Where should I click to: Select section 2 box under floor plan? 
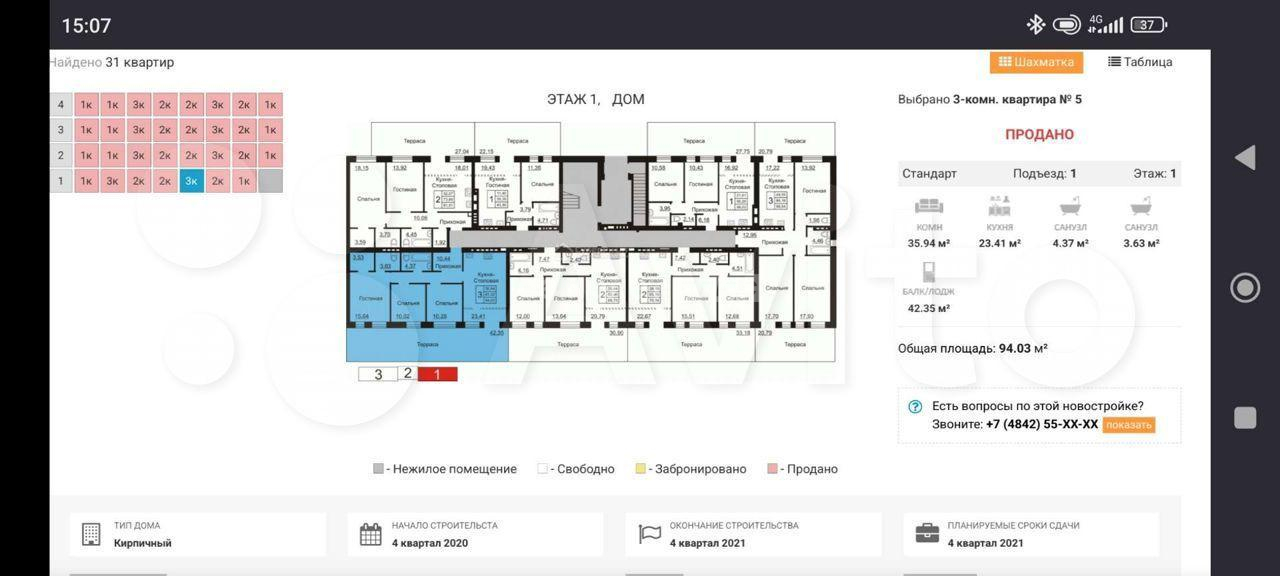(x=407, y=373)
